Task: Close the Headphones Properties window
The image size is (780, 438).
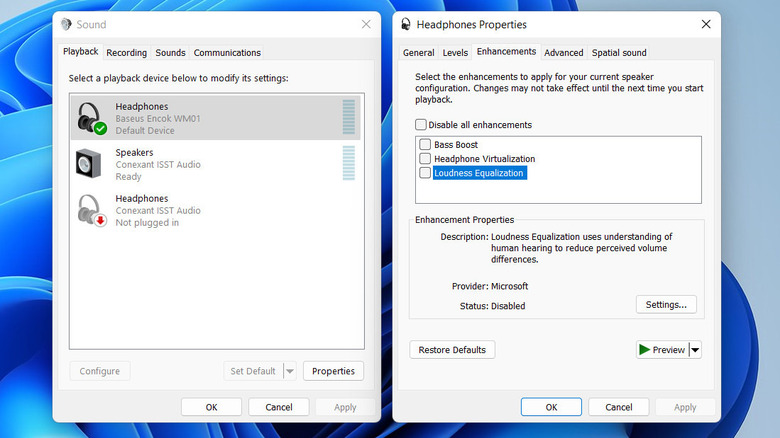Action: pyautogui.click(x=706, y=24)
